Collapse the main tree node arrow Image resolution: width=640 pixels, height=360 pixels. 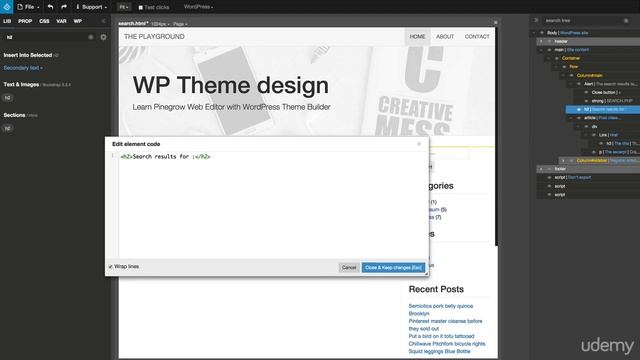(x=541, y=50)
